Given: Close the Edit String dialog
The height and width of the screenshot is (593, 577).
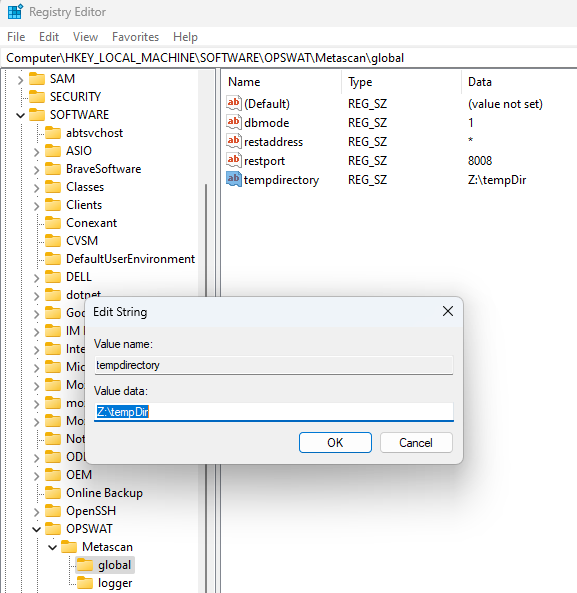Looking at the screenshot, I should click(x=448, y=311).
